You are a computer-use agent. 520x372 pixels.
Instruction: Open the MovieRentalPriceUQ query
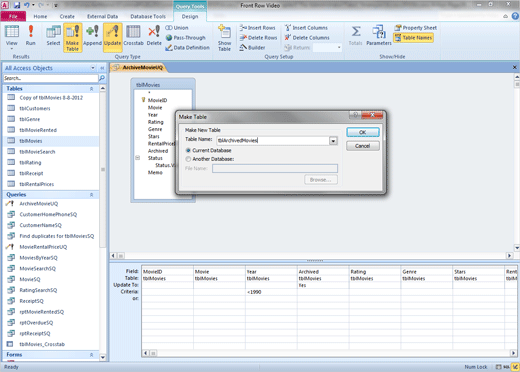[43, 247]
